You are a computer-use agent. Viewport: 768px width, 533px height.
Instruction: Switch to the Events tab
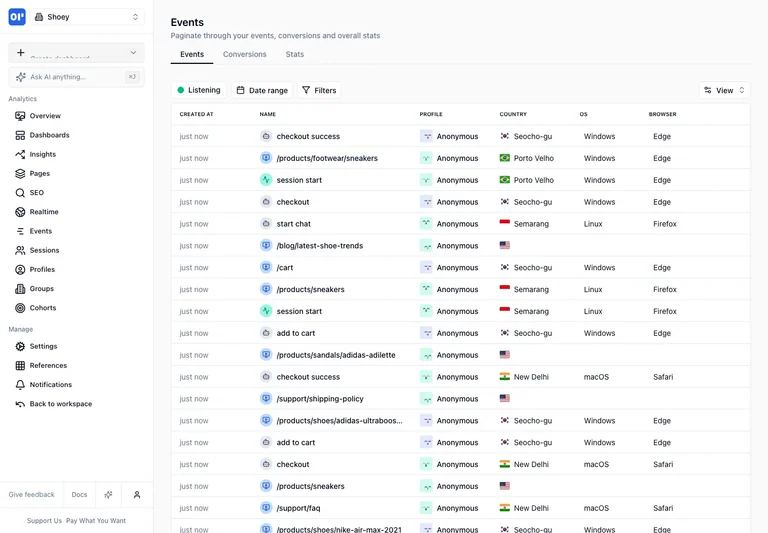pos(192,54)
